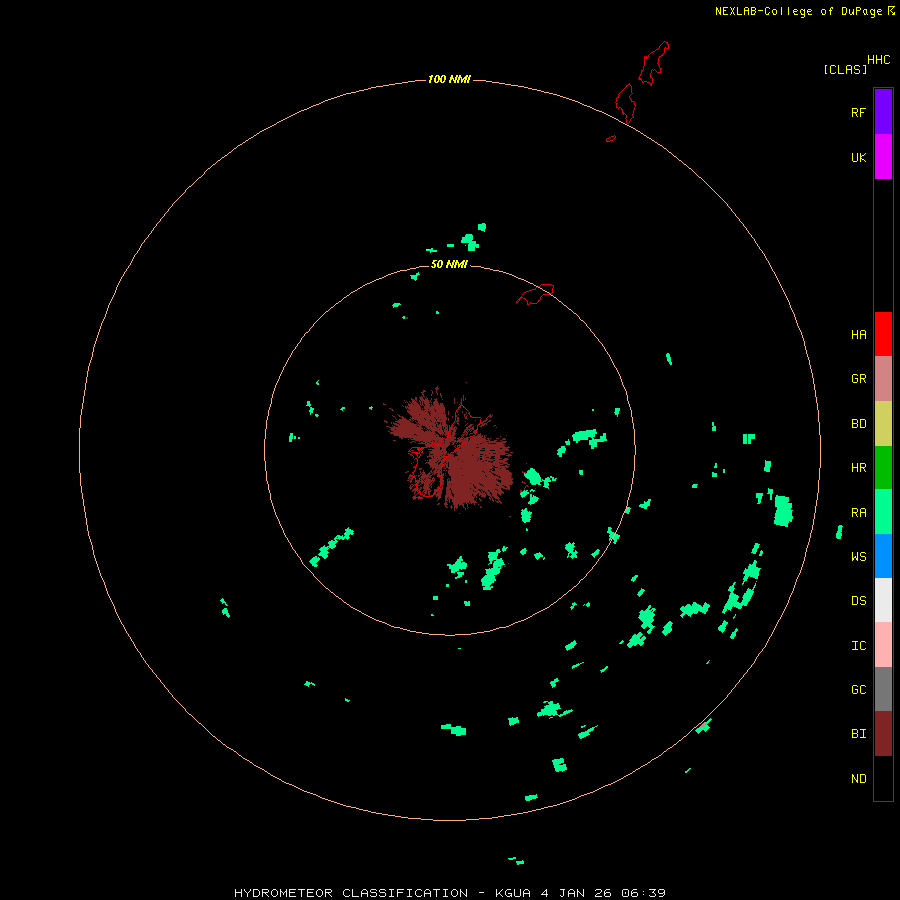Select the BD yellow legend swatch
The height and width of the screenshot is (900, 900).
click(x=883, y=423)
